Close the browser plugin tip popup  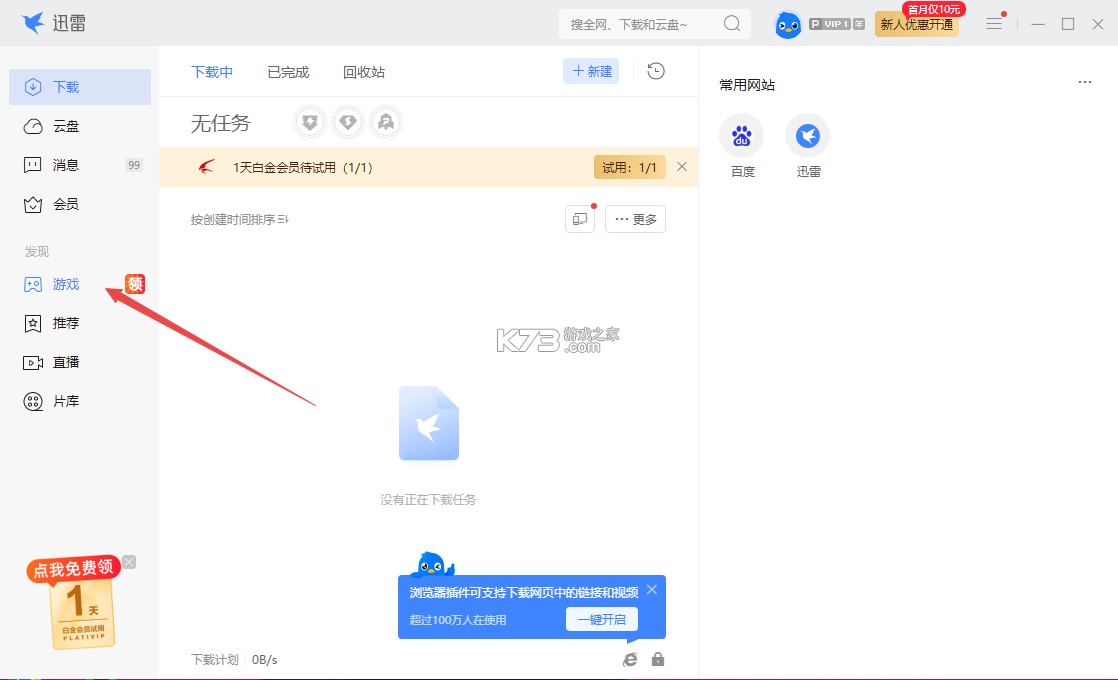coord(652,589)
